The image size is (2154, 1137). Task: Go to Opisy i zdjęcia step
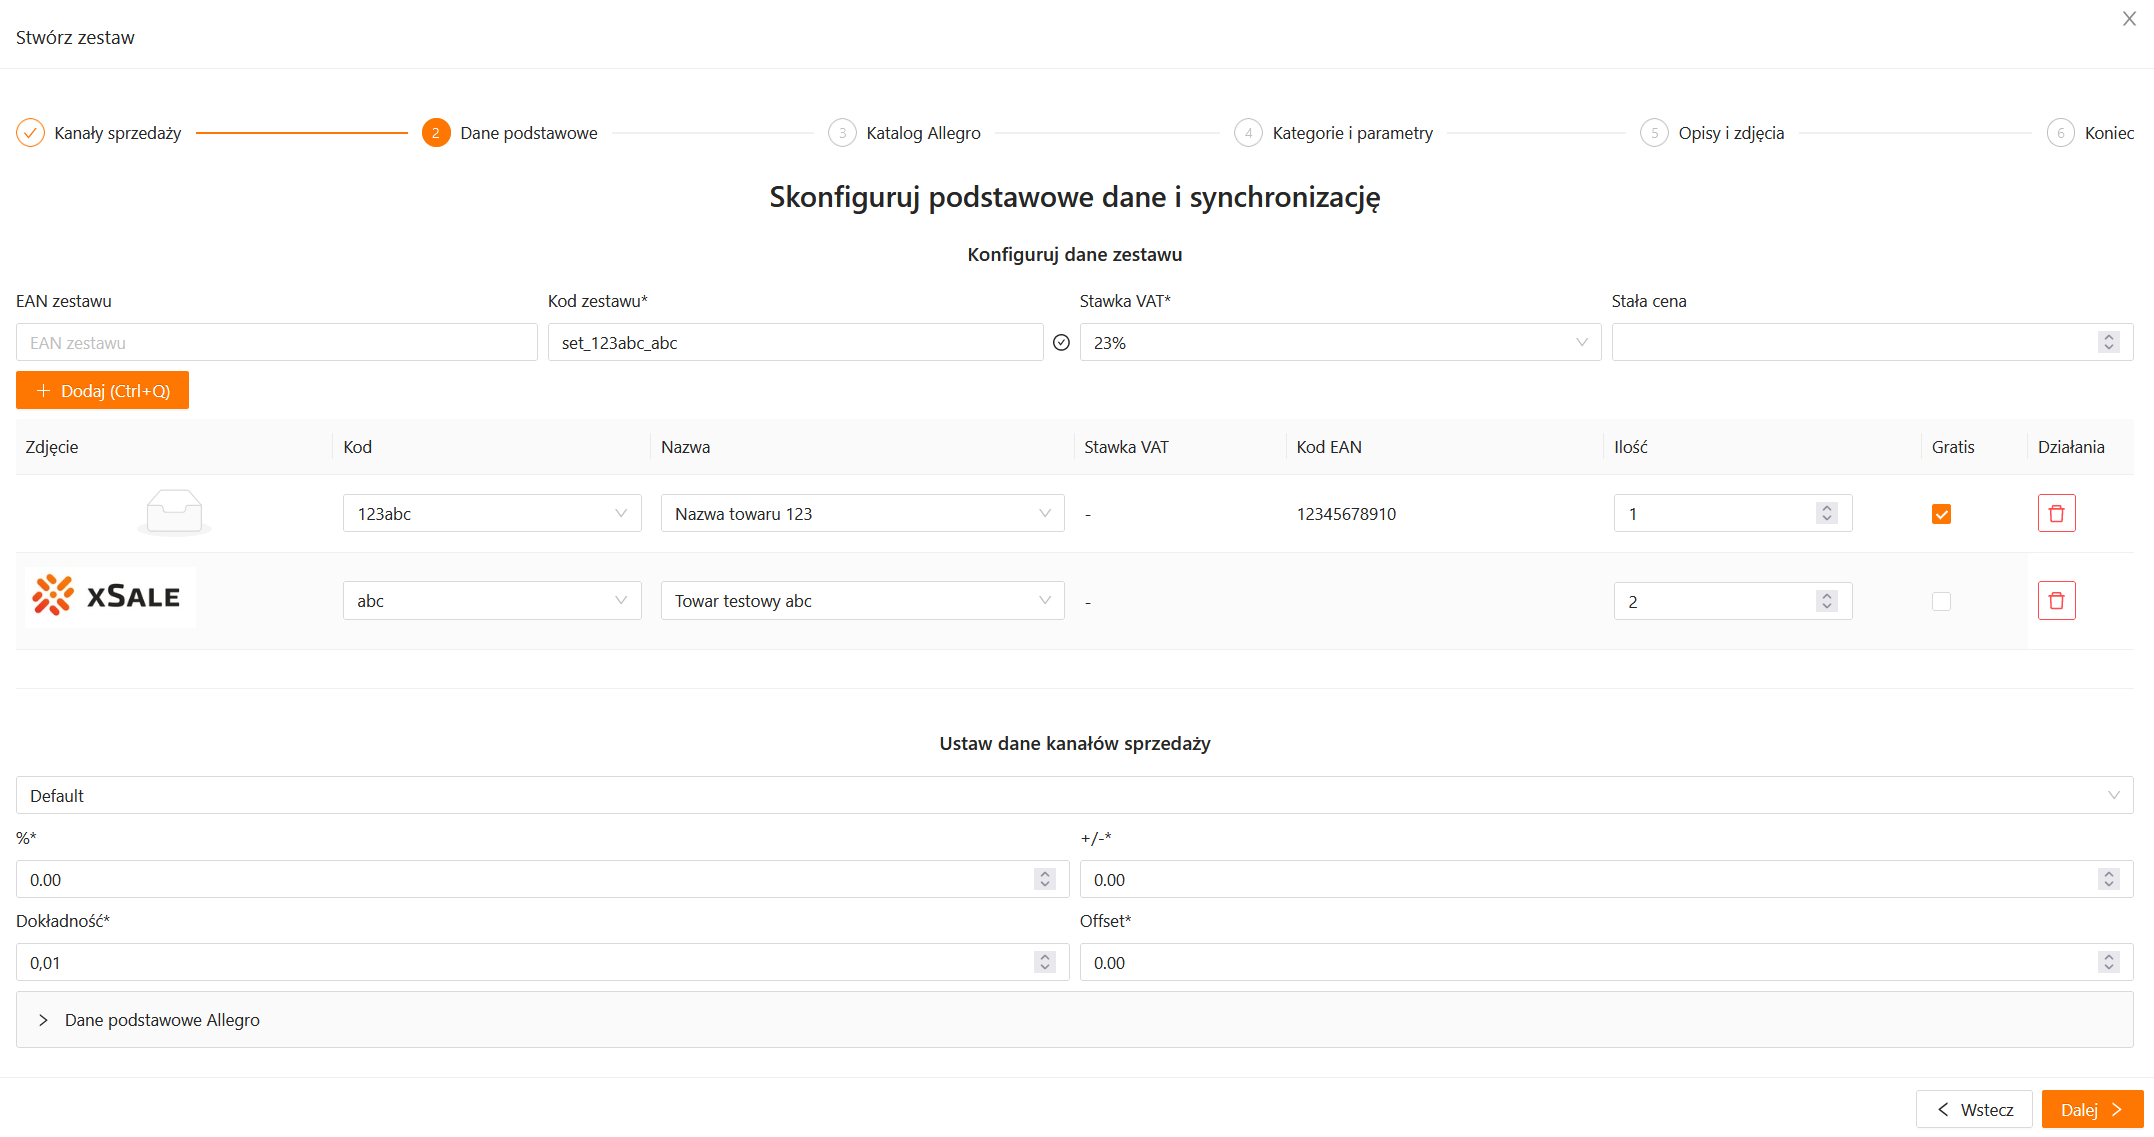pyautogui.click(x=1730, y=133)
